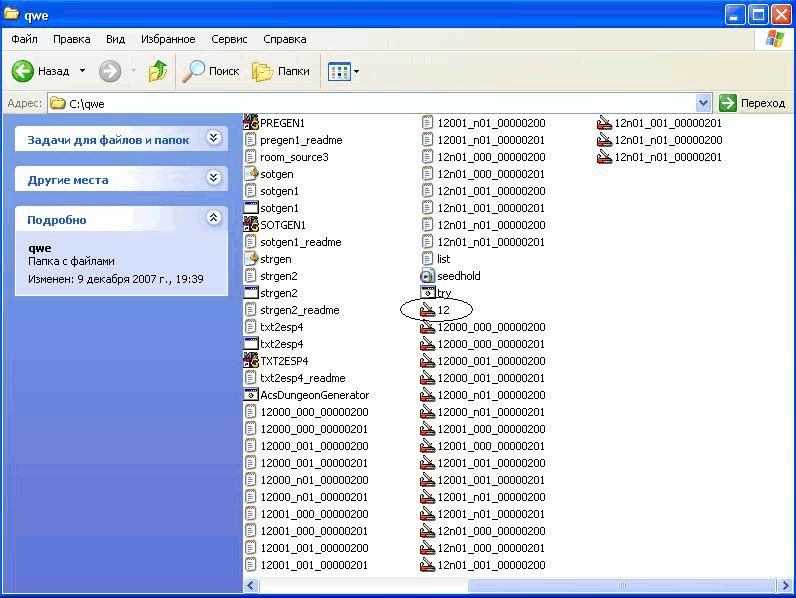Select the room_source3 file icon
The height and width of the screenshot is (598, 796).
tap(250, 157)
